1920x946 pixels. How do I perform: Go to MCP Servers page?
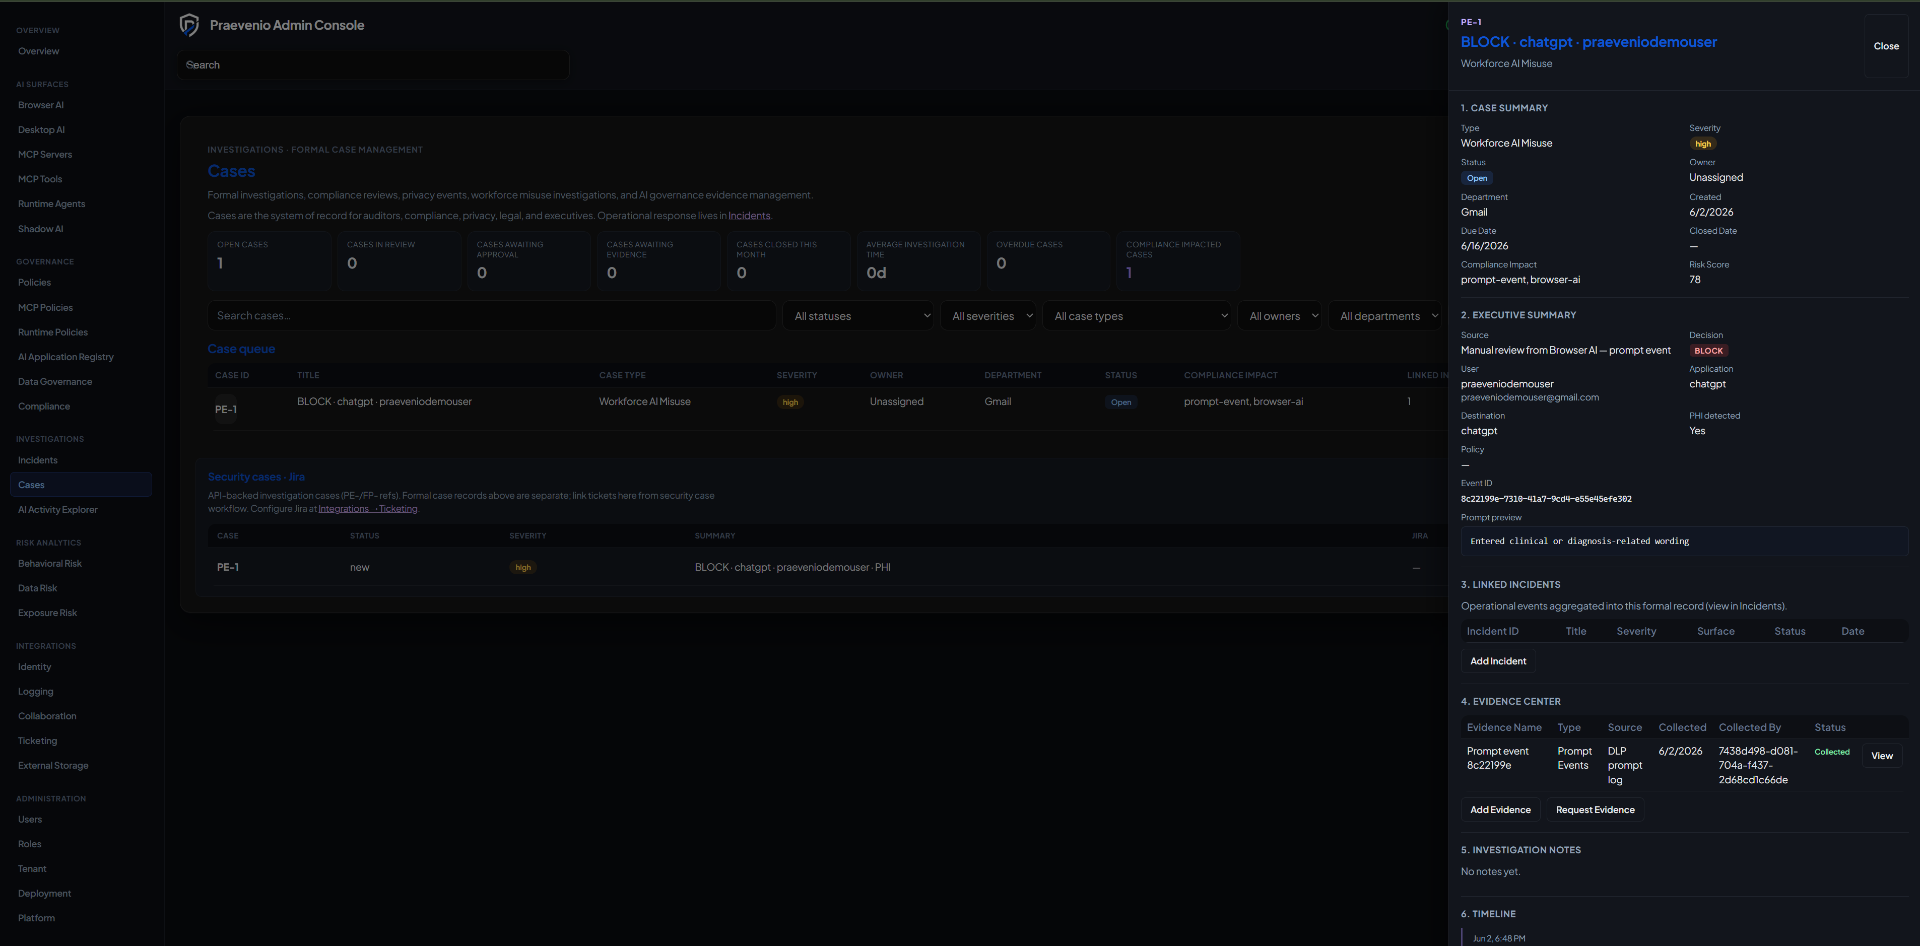(45, 155)
